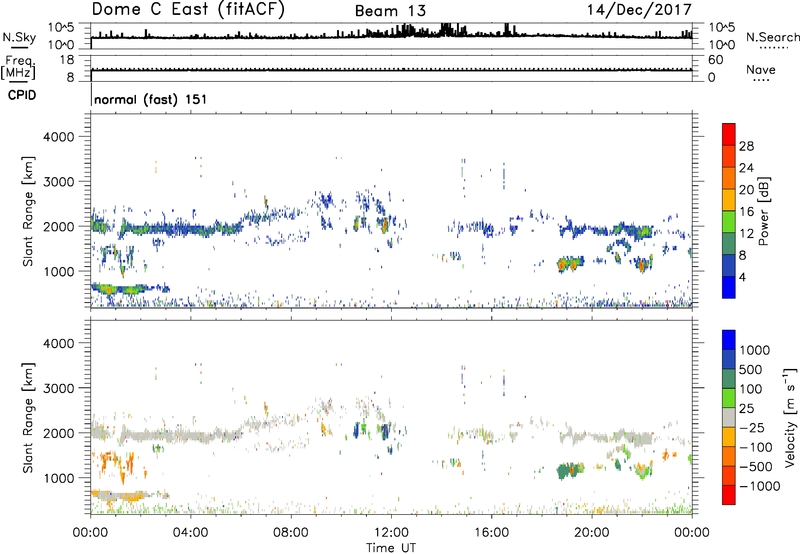The image size is (800, 554).
Task: Click the '12:00' time axis tick label
Action: (391, 533)
